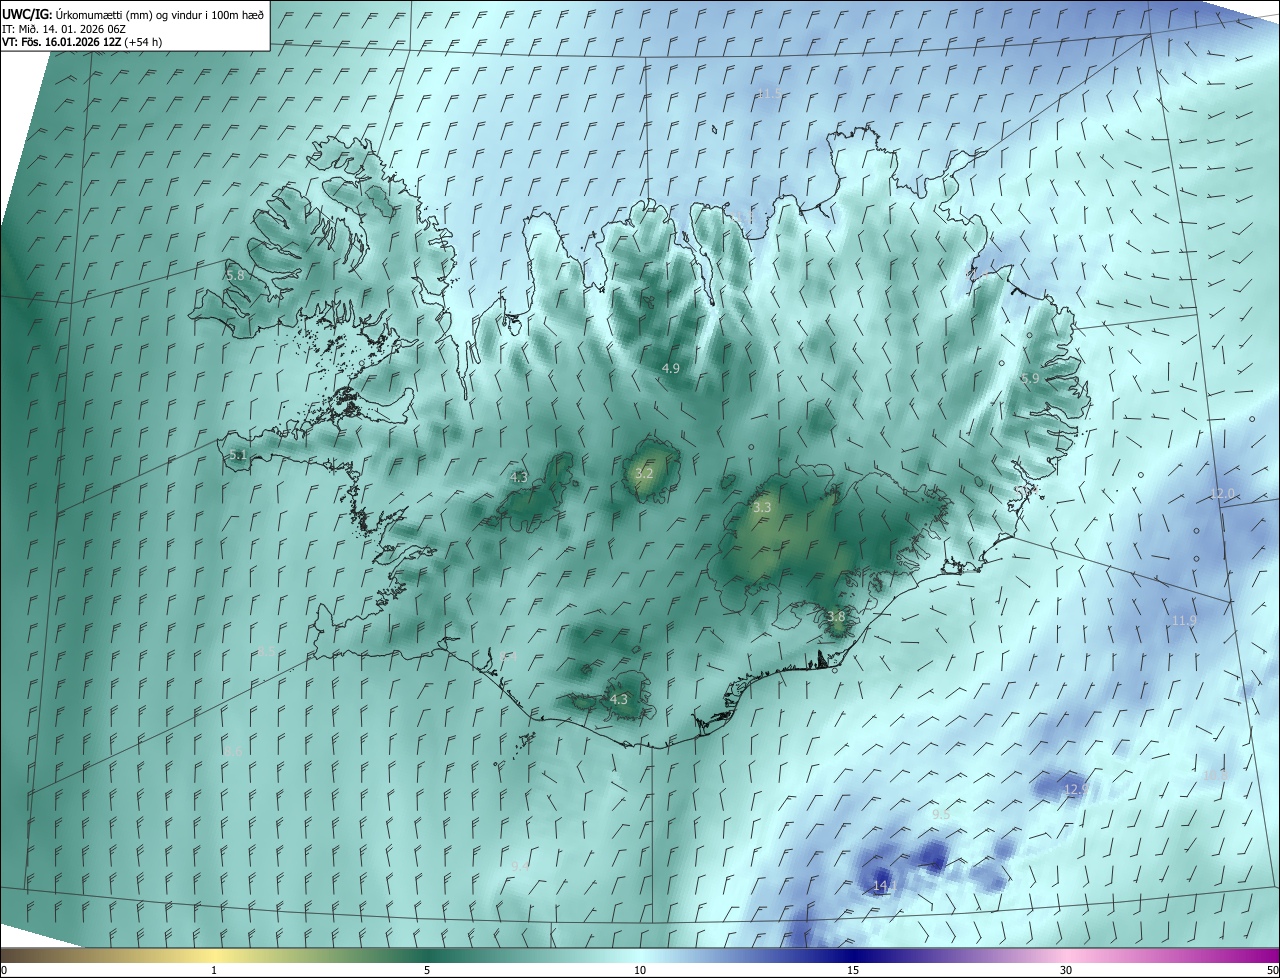Click the 12.9 value label in the southeast sea

1075,789
